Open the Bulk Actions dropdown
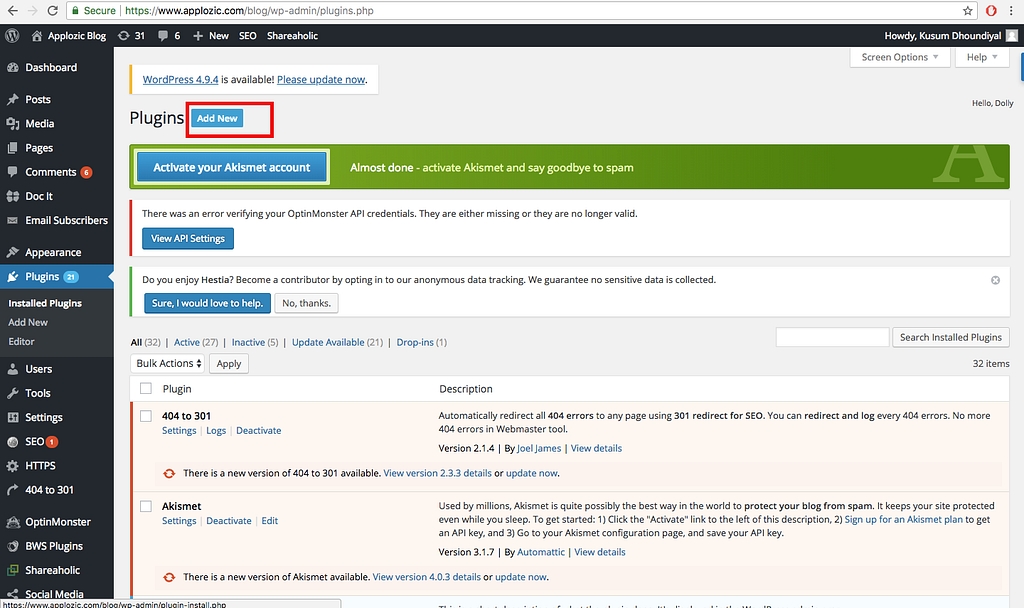The width and height of the screenshot is (1024, 608). (x=168, y=364)
